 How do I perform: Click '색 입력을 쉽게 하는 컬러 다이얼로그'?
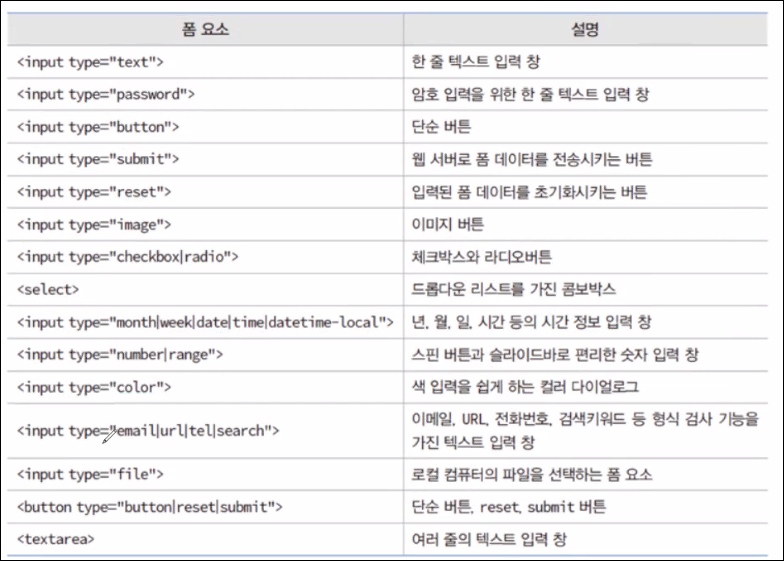tap(525, 387)
